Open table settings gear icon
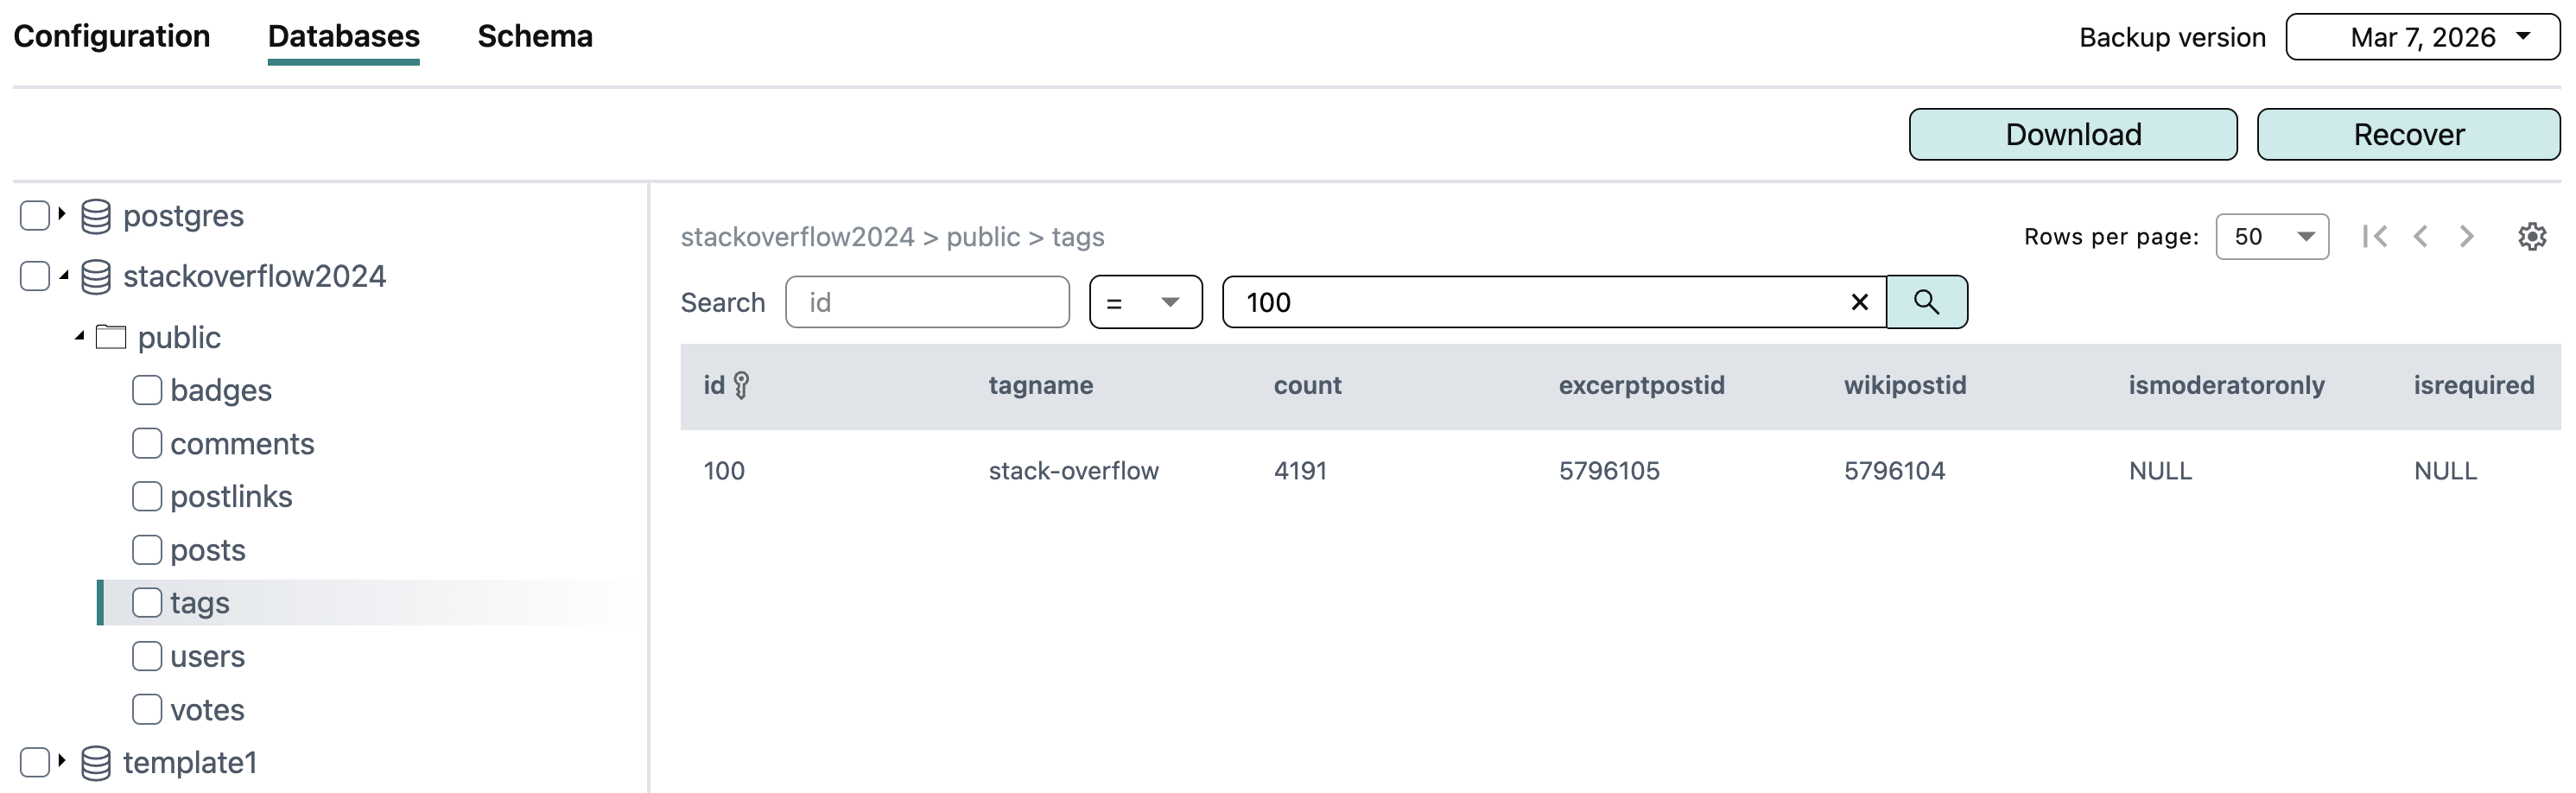This screenshot has width=2576, height=793. pyautogui.click(x=2531, y=237)
